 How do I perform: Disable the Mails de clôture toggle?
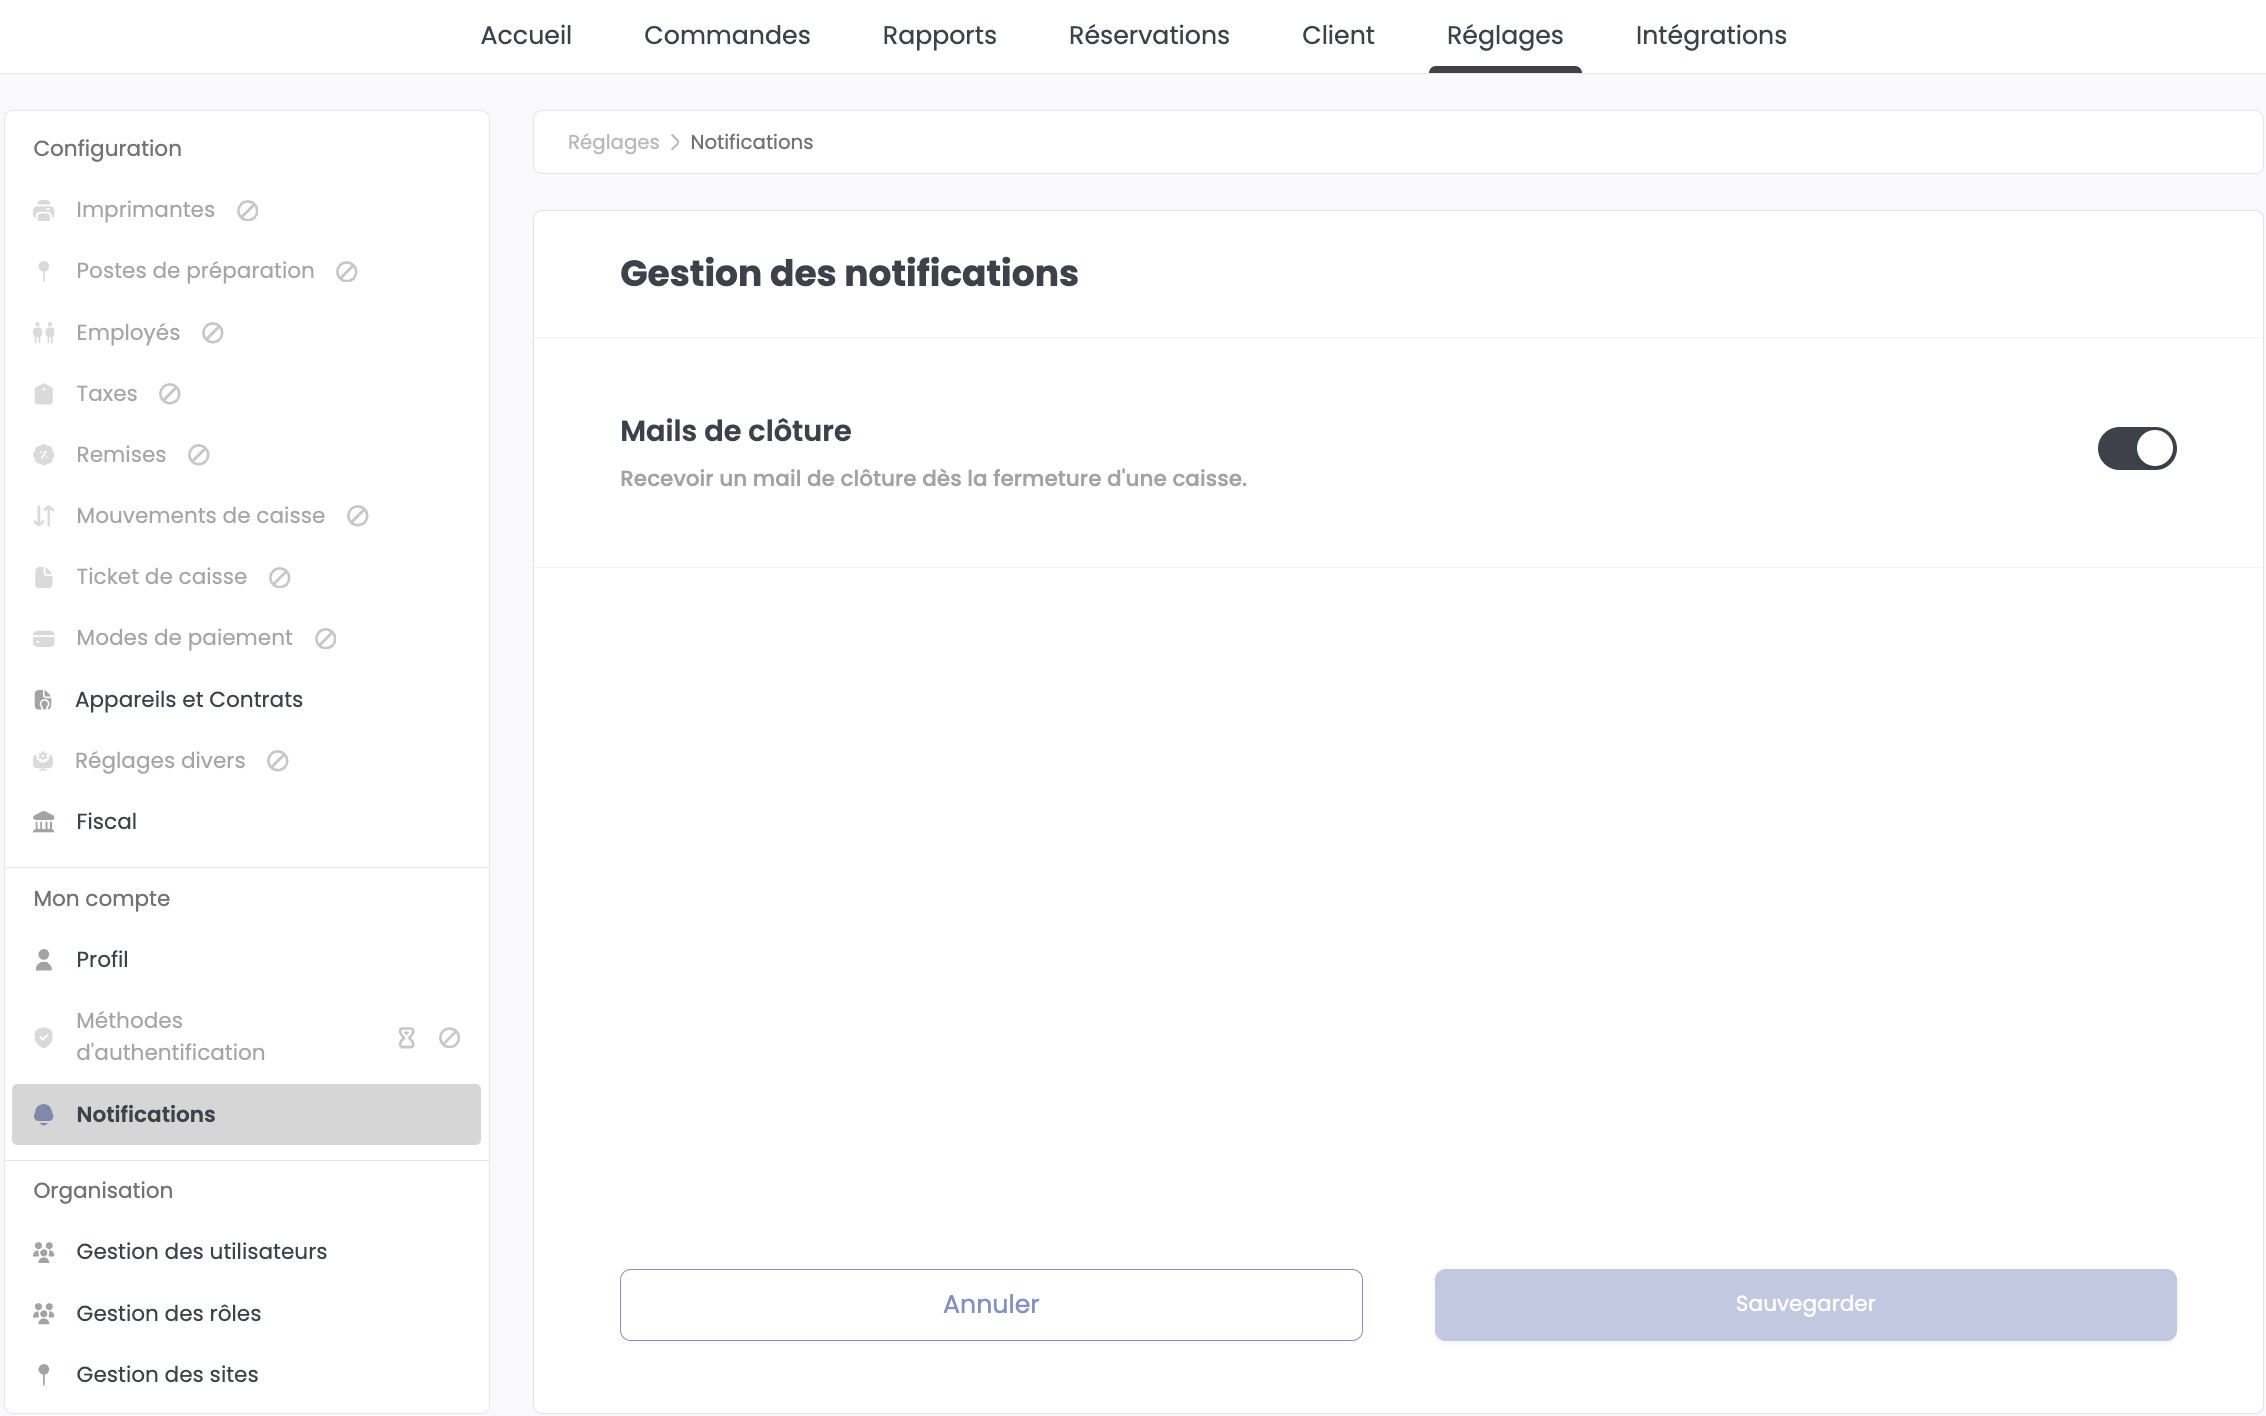point(2136,448)
